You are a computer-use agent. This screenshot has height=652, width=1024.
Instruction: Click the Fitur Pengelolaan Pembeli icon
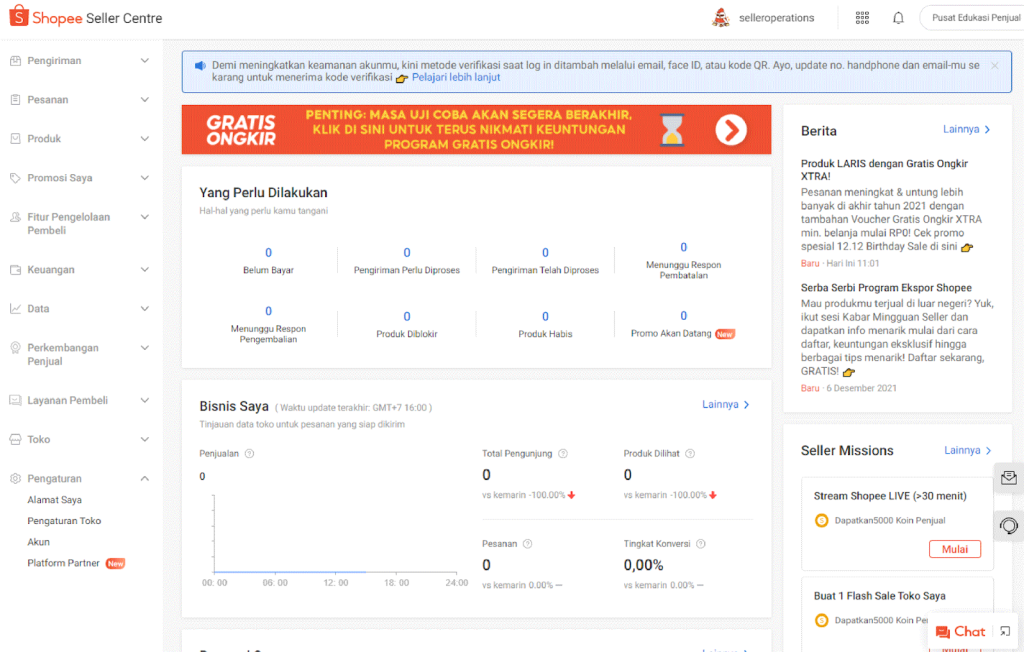coord(16,217)
